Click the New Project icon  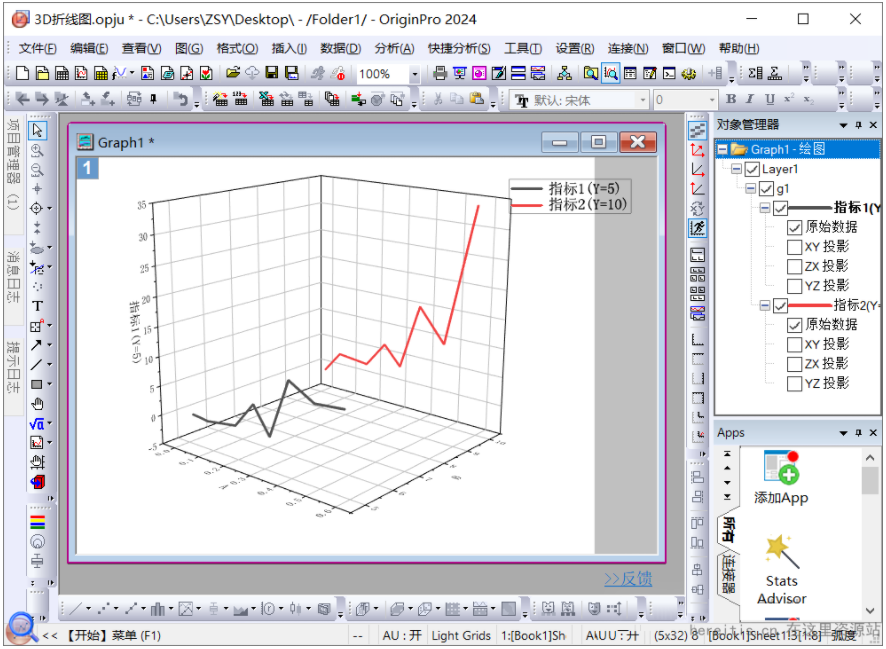(23, 73)
